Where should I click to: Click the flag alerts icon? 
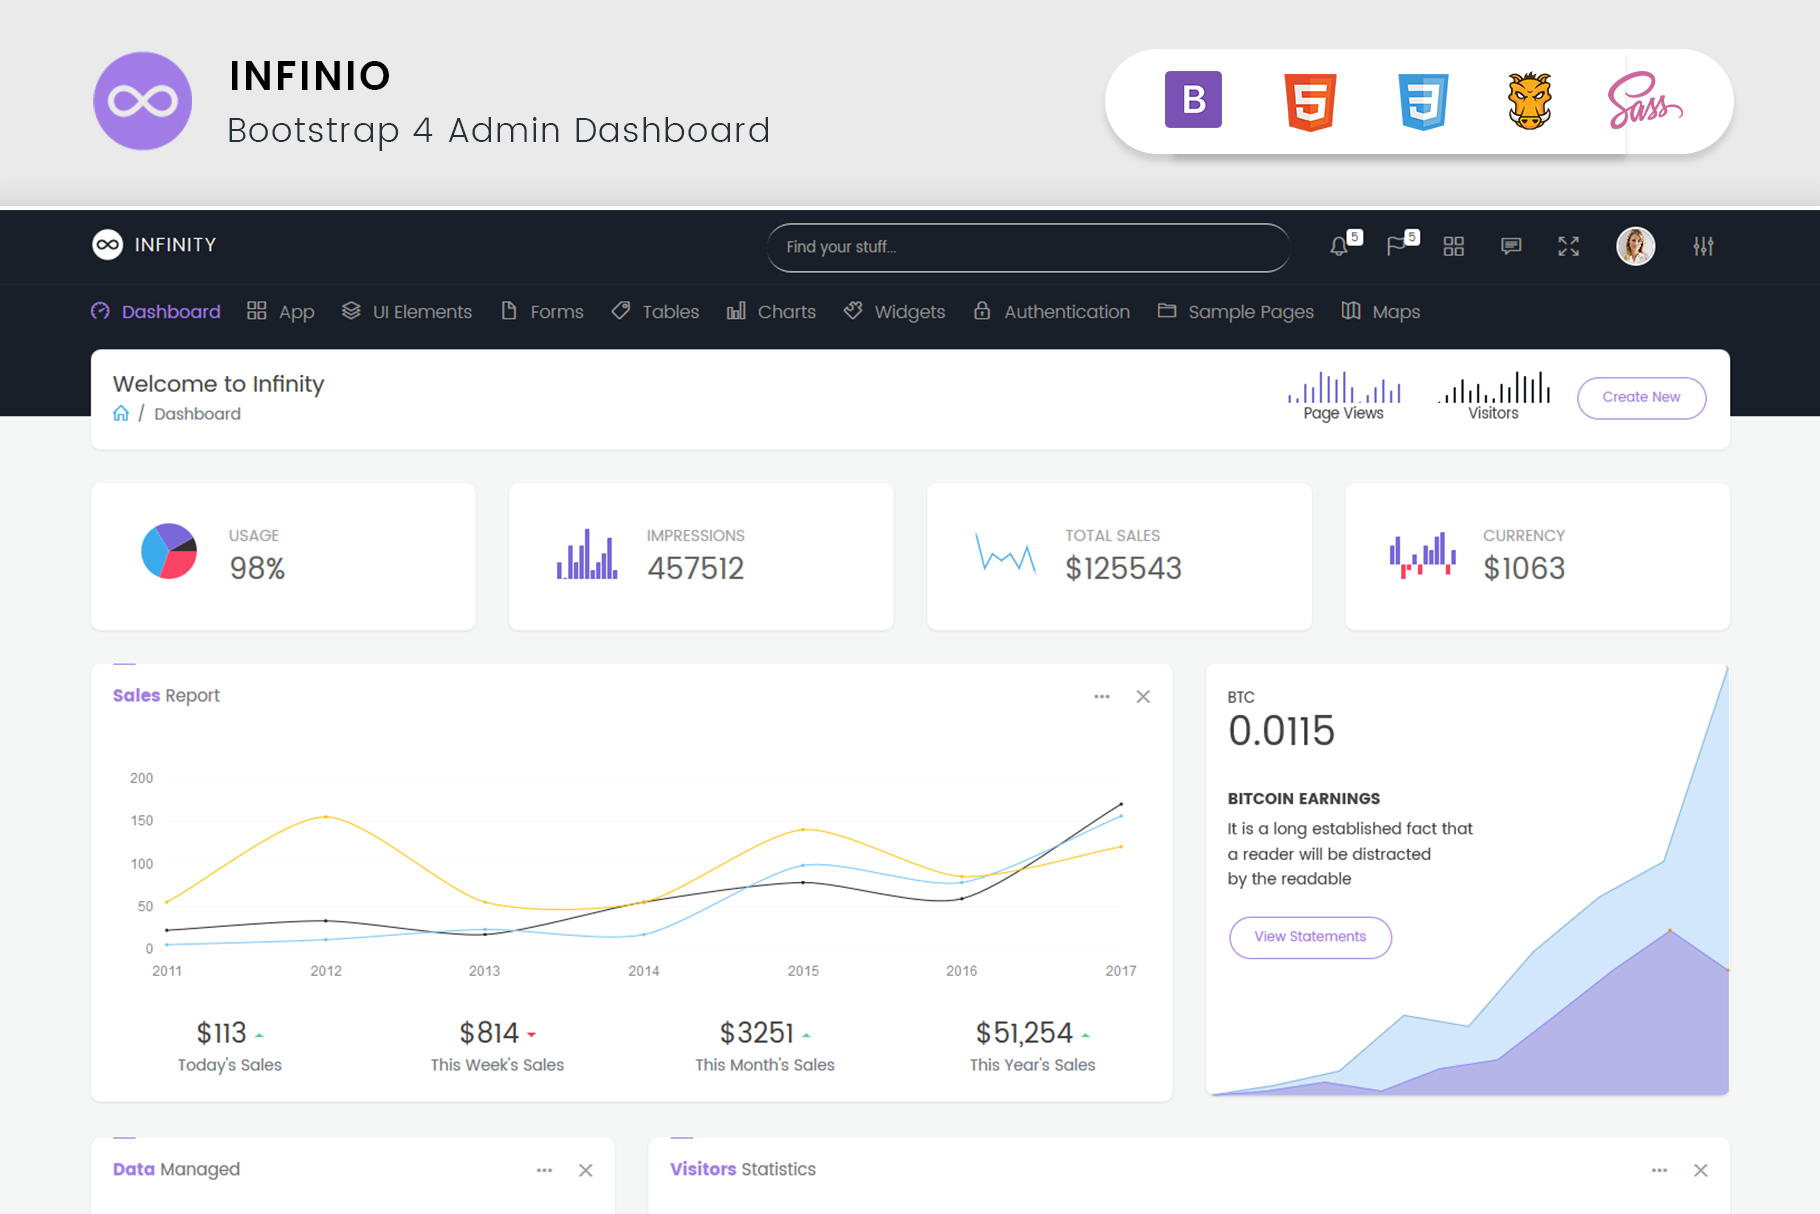1397,247
